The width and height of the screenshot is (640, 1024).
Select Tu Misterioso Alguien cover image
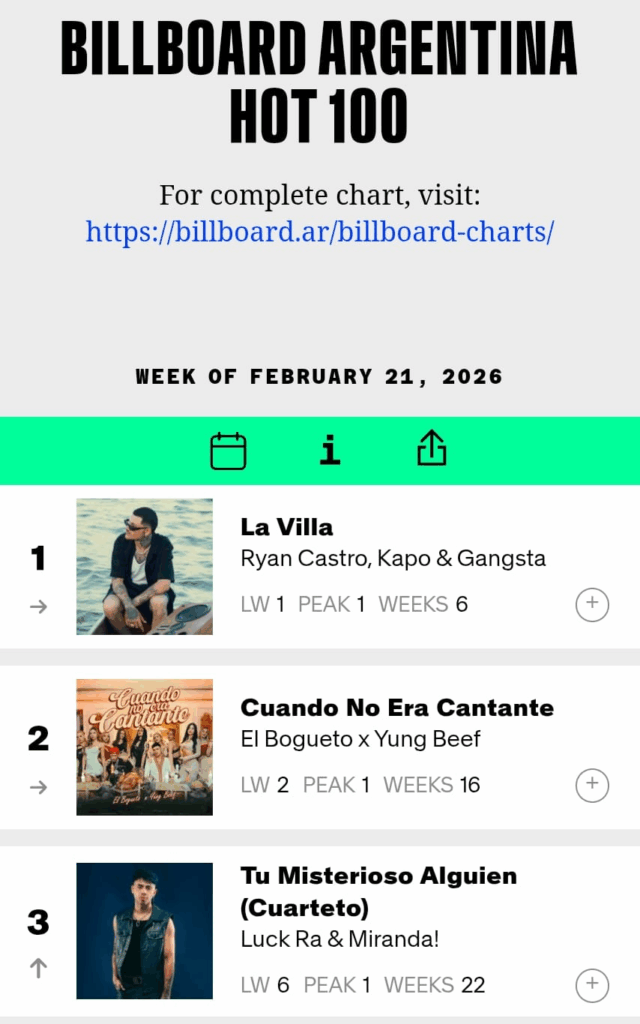145,930
